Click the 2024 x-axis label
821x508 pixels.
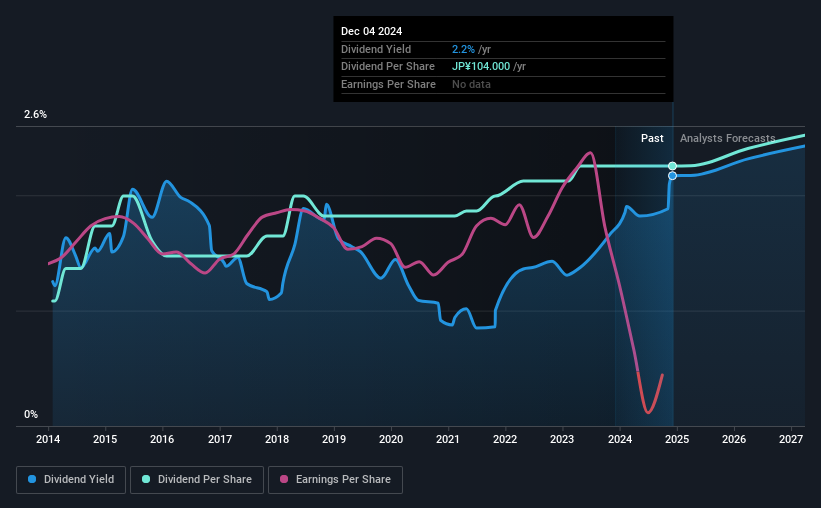619,439
